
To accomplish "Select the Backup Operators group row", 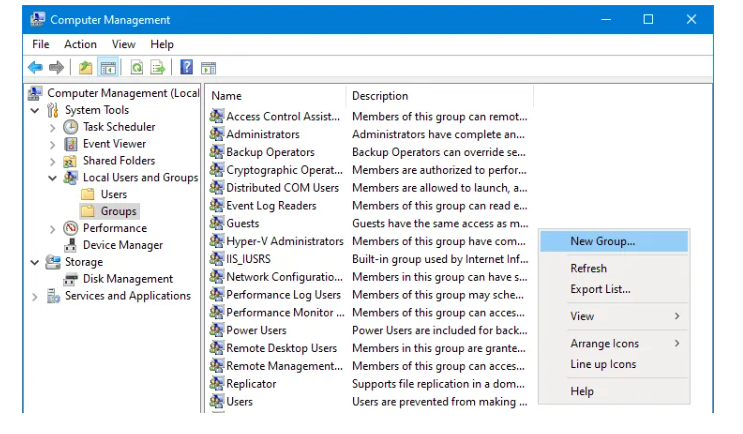I will [x=369, y=152].
